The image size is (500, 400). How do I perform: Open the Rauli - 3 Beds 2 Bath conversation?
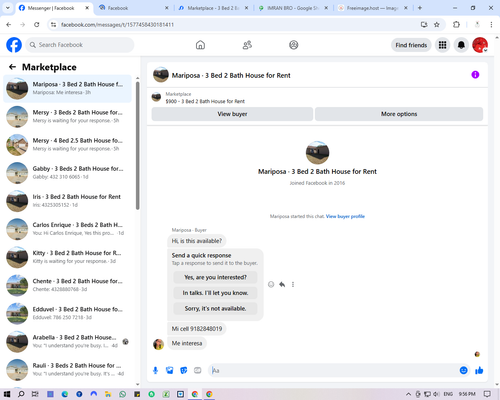click(x=67, y=369)
